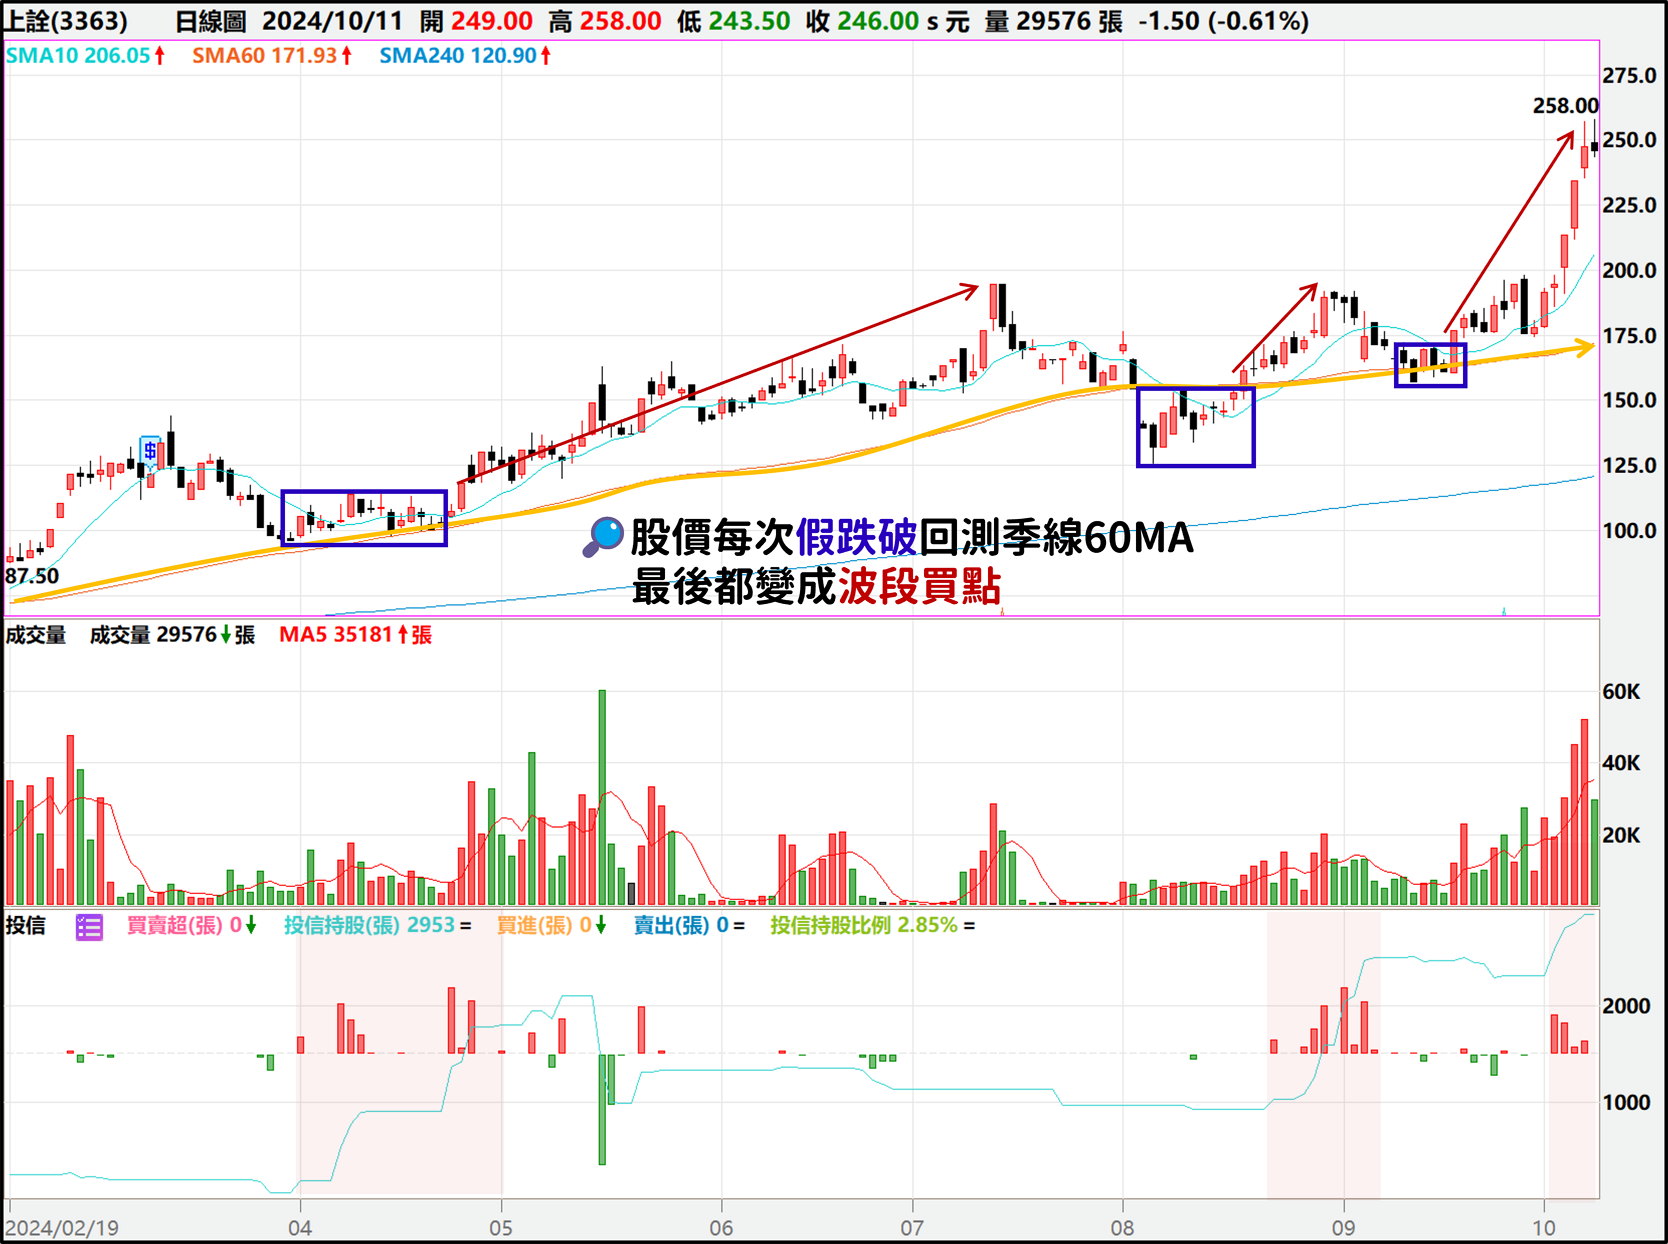The height and width of the screenshot is (1244, 1668).
Task: Click the 買賣超(張) 0 label
Action: (x=192, y=926)
